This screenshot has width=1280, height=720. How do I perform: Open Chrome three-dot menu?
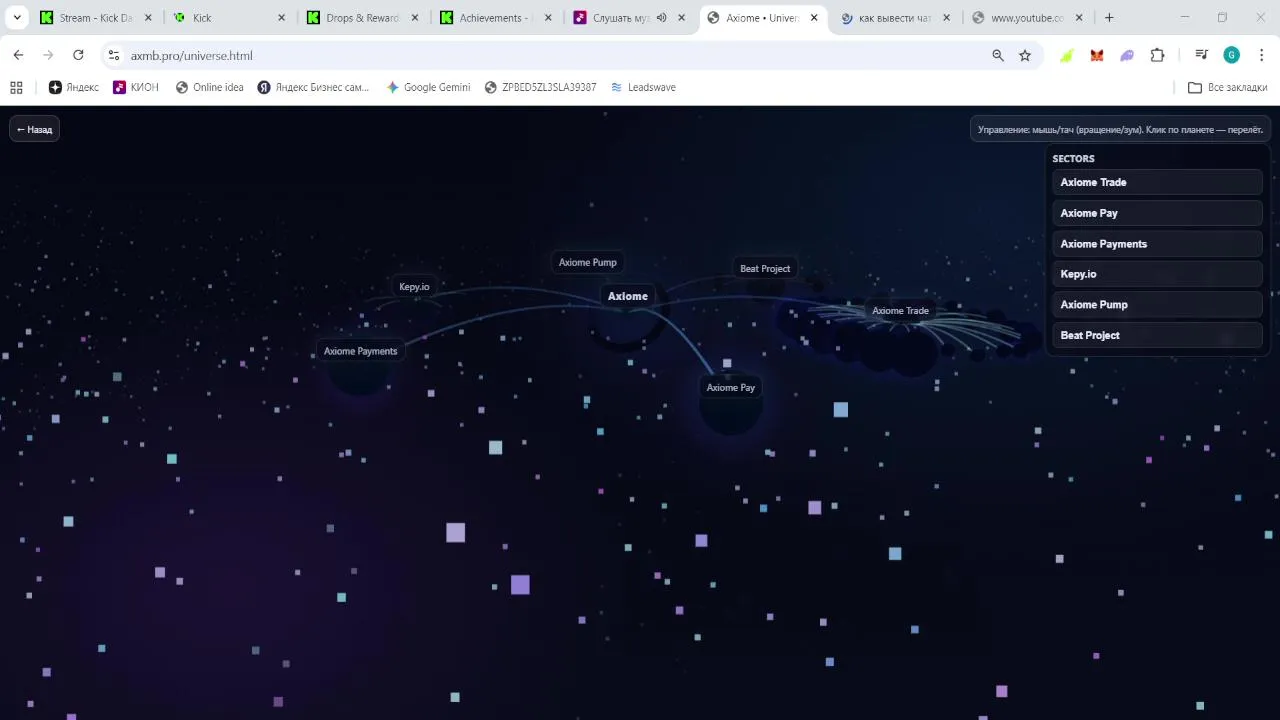pos(1262,55)
